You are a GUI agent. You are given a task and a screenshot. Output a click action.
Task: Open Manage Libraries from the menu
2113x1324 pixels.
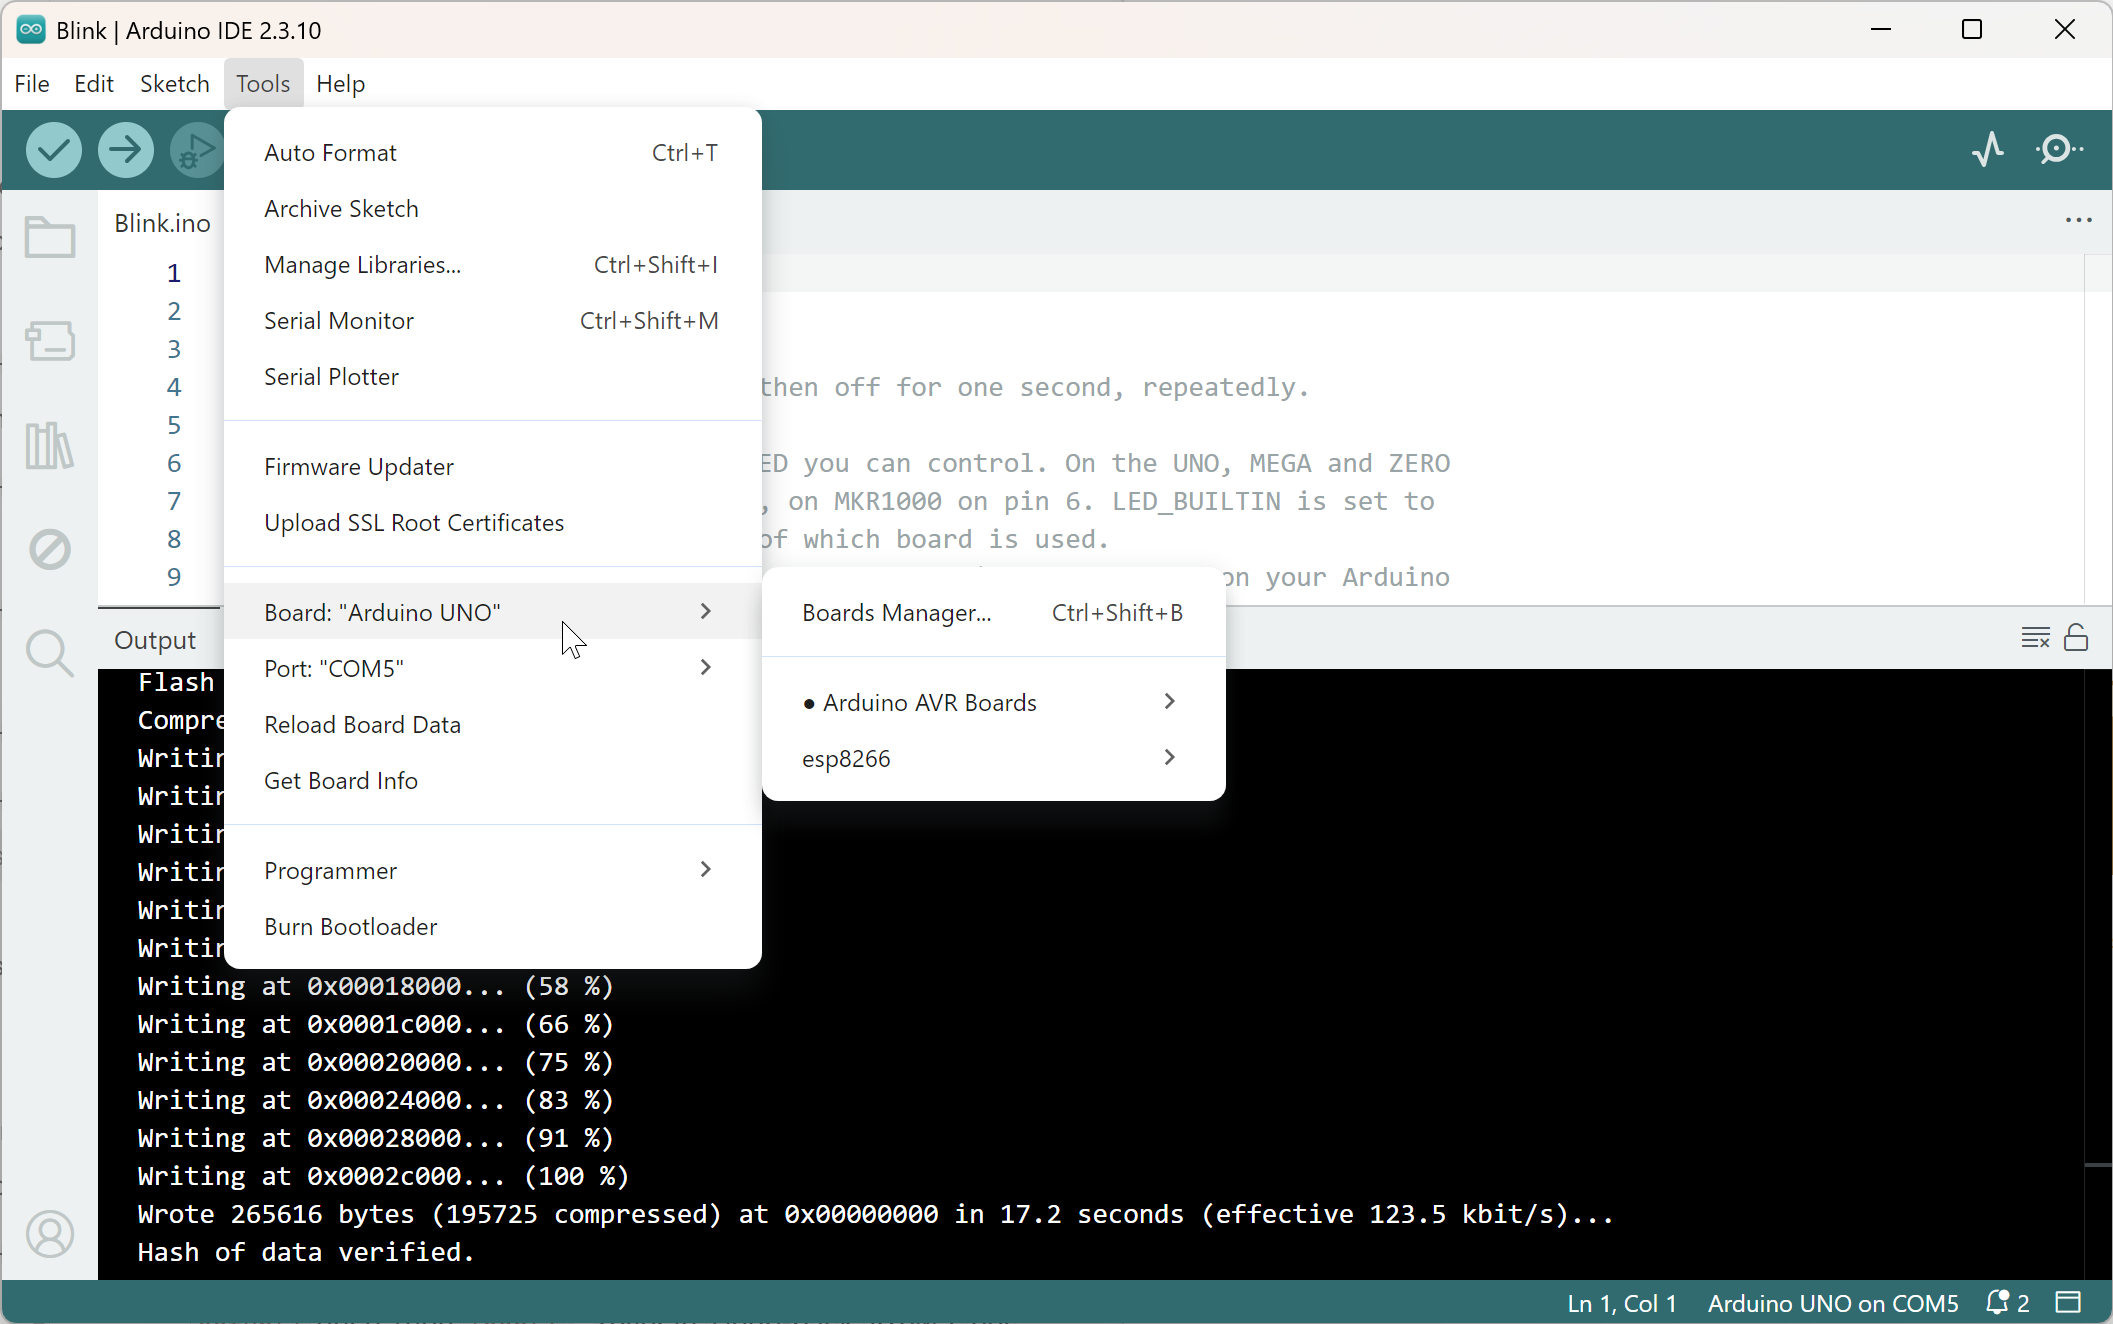(x=493, y=264)
